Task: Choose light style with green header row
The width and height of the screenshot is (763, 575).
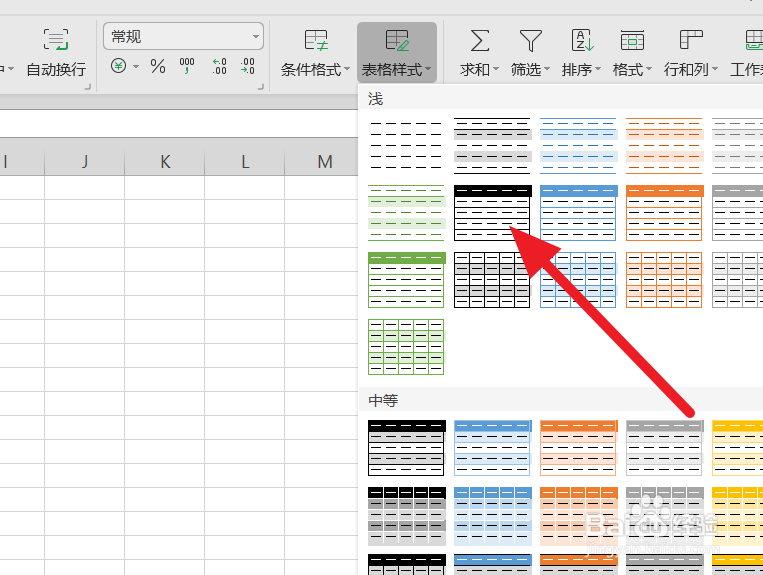Action: (406, 280)
